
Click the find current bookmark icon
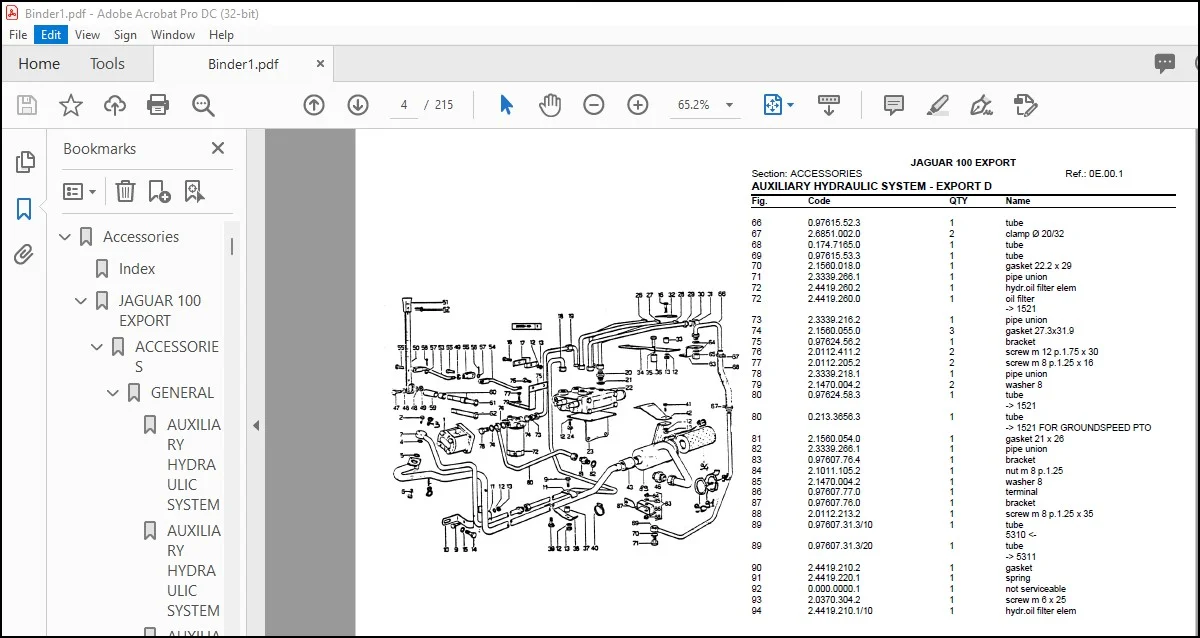click(x=193, y=191)
